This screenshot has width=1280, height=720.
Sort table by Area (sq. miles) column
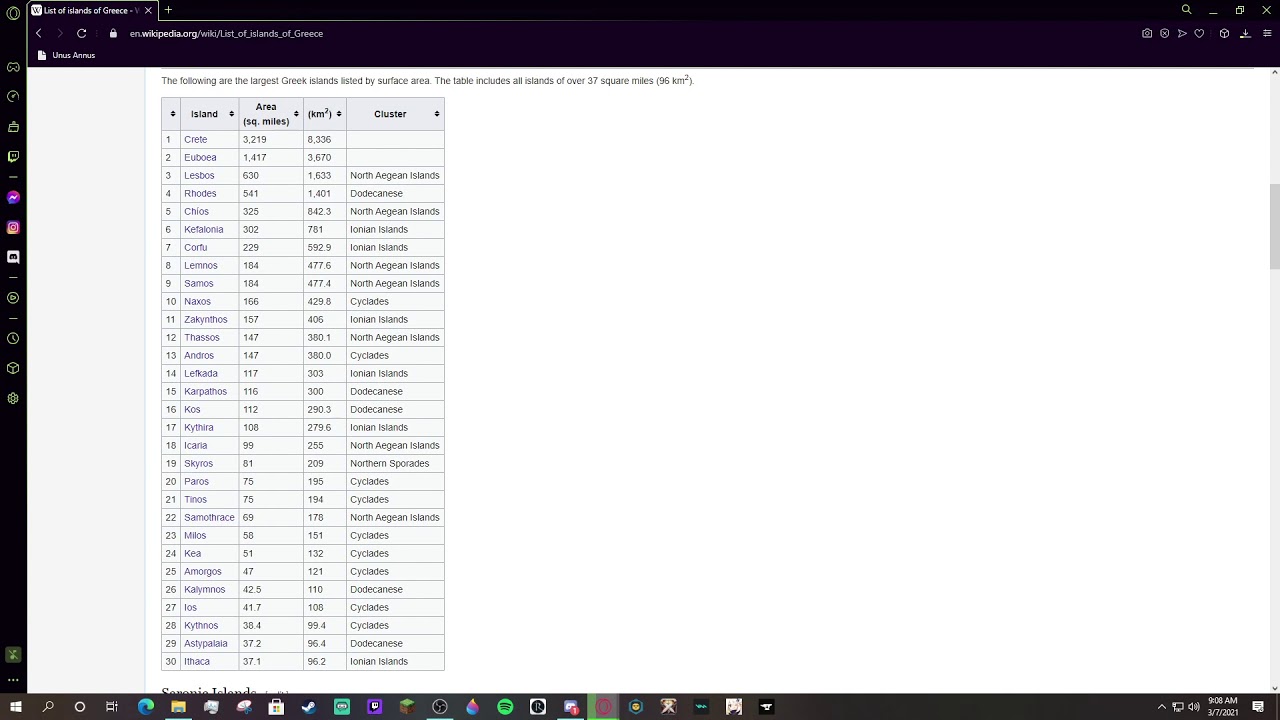tap(271, 114)
